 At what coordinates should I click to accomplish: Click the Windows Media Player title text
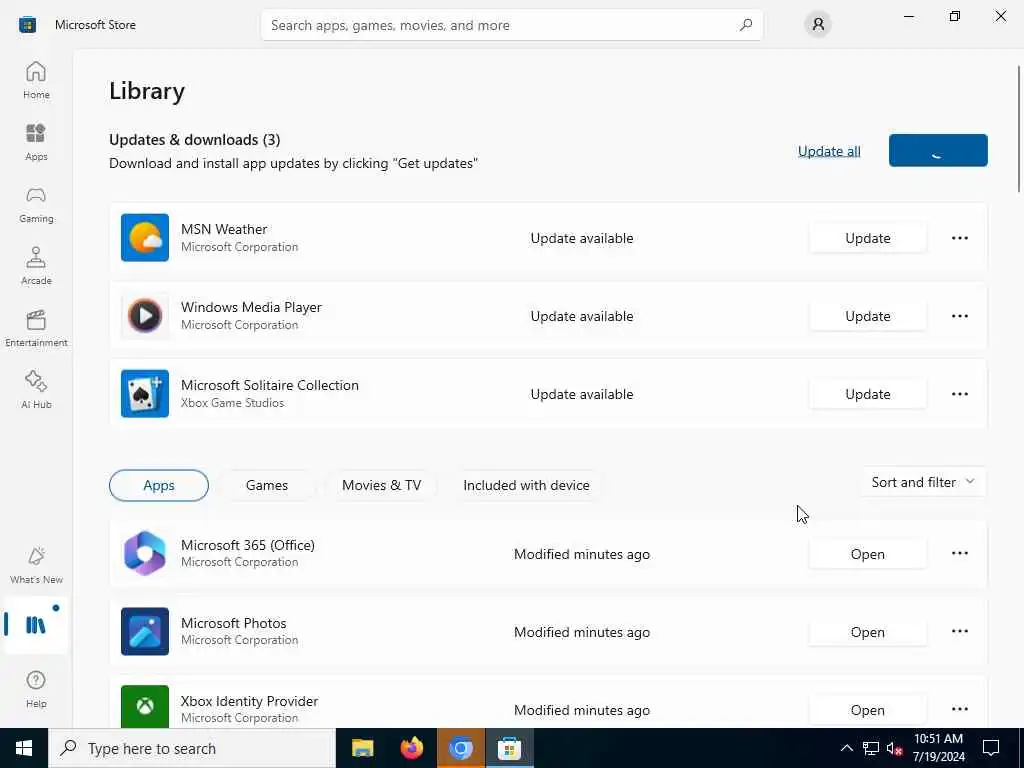pos(251,307)
